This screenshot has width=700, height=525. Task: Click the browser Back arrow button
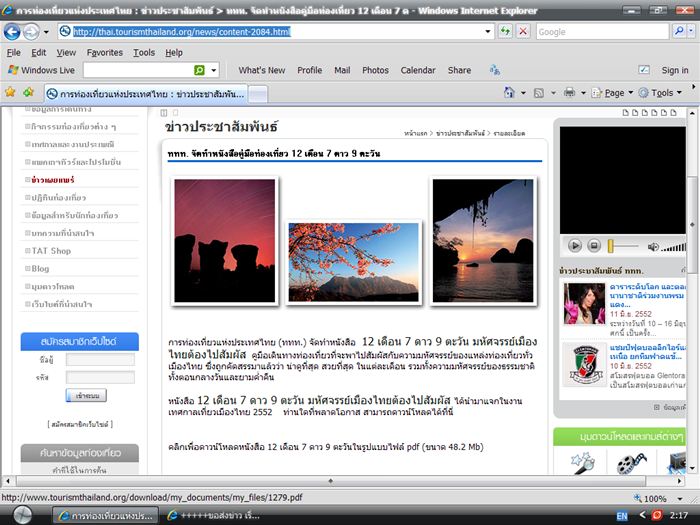(14, 31)
